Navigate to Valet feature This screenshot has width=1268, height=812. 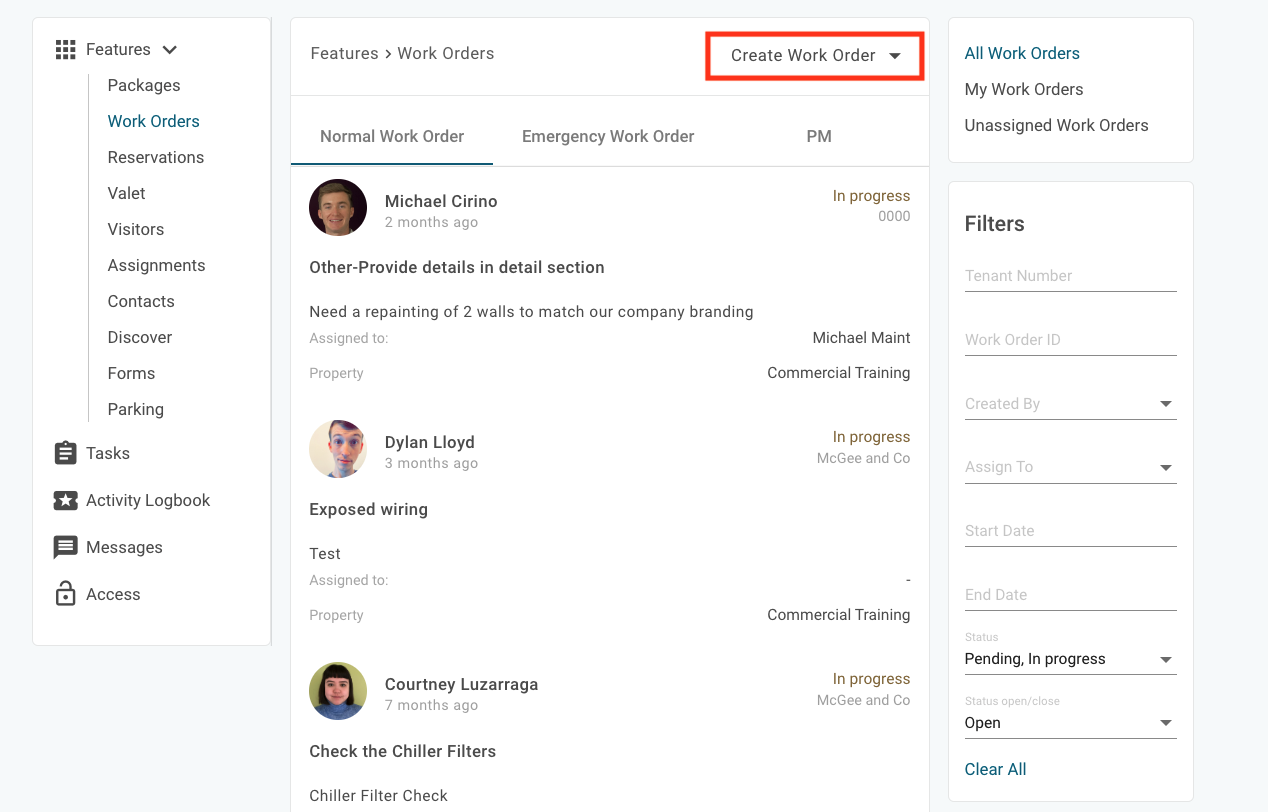point(126,193)
